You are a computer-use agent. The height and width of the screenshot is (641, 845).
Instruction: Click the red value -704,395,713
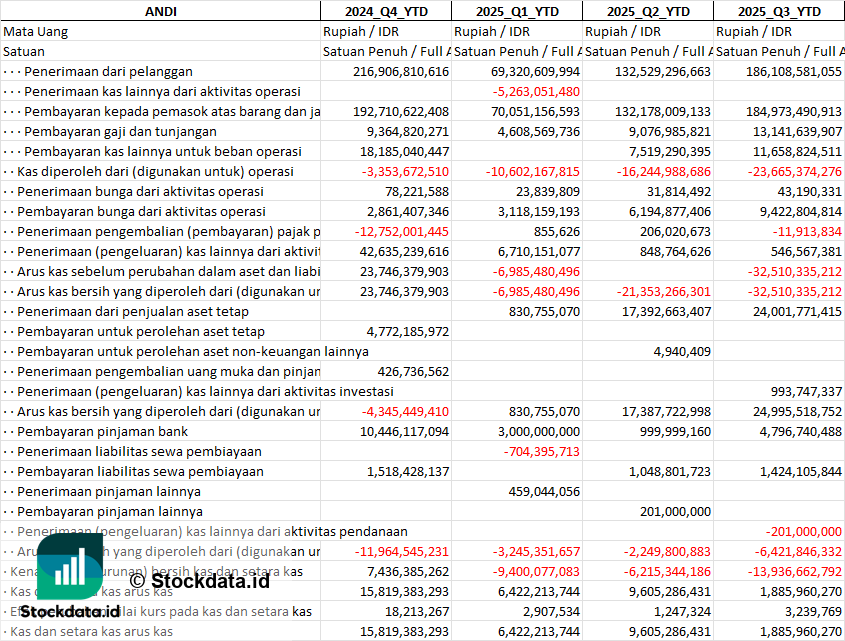click(542, 451)
